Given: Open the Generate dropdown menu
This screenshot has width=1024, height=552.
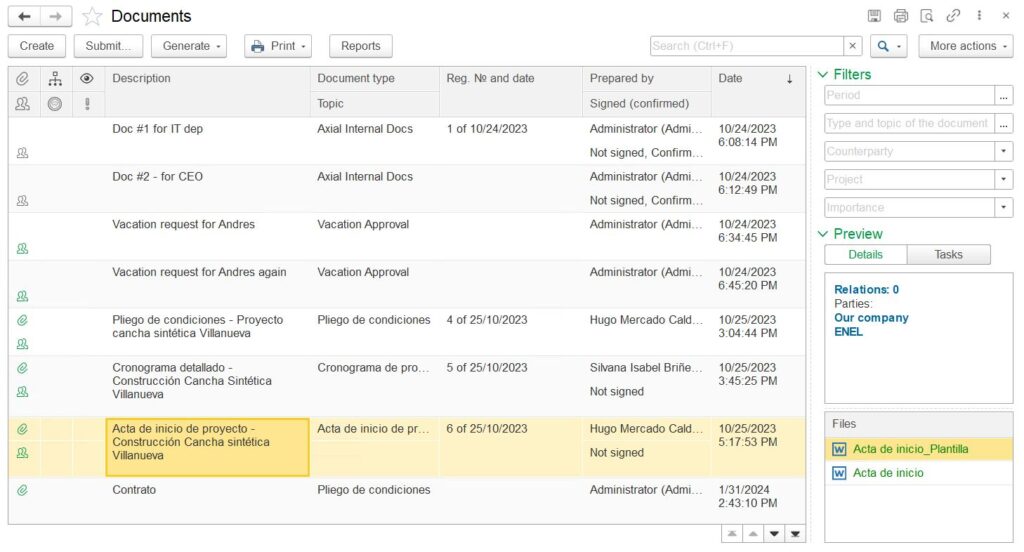Looking at the screenshot, I should tap(189, 46).
